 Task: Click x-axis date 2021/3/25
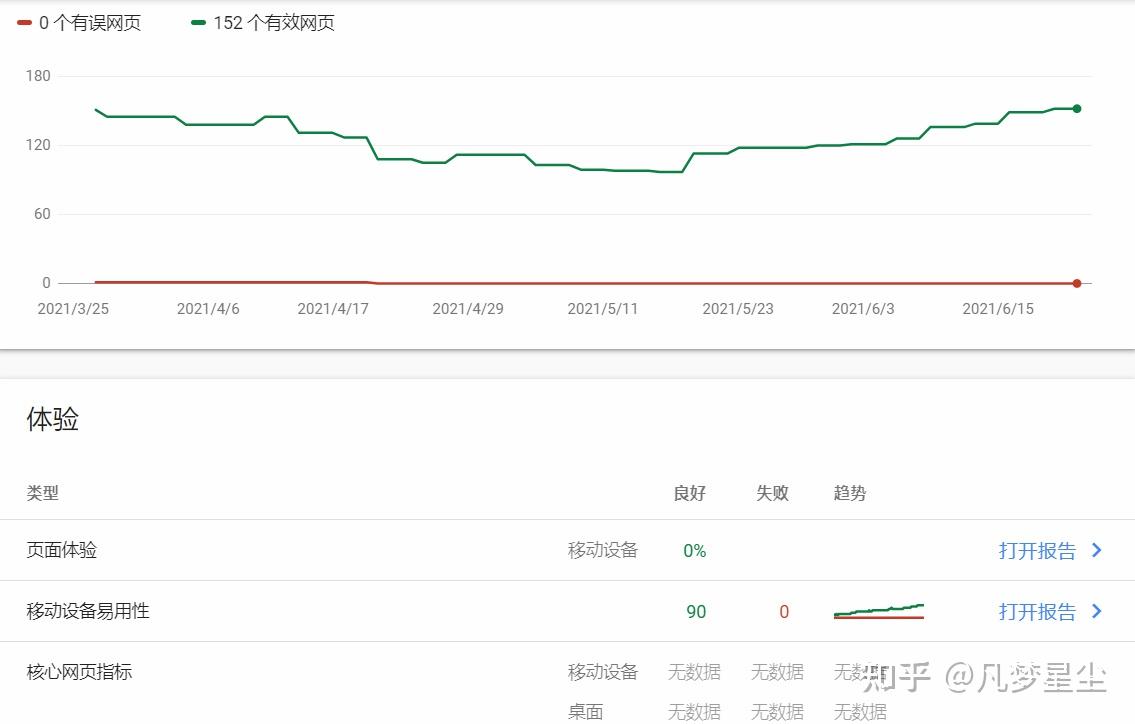(x=73, y=309)
